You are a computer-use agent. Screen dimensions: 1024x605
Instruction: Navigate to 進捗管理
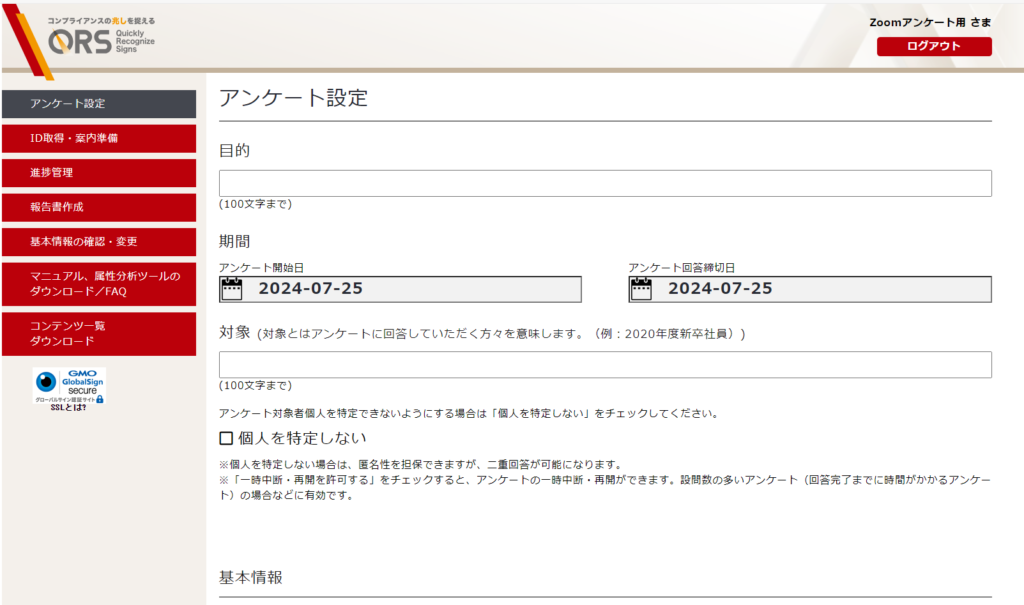pyautogui.click(x=99, y=172)
